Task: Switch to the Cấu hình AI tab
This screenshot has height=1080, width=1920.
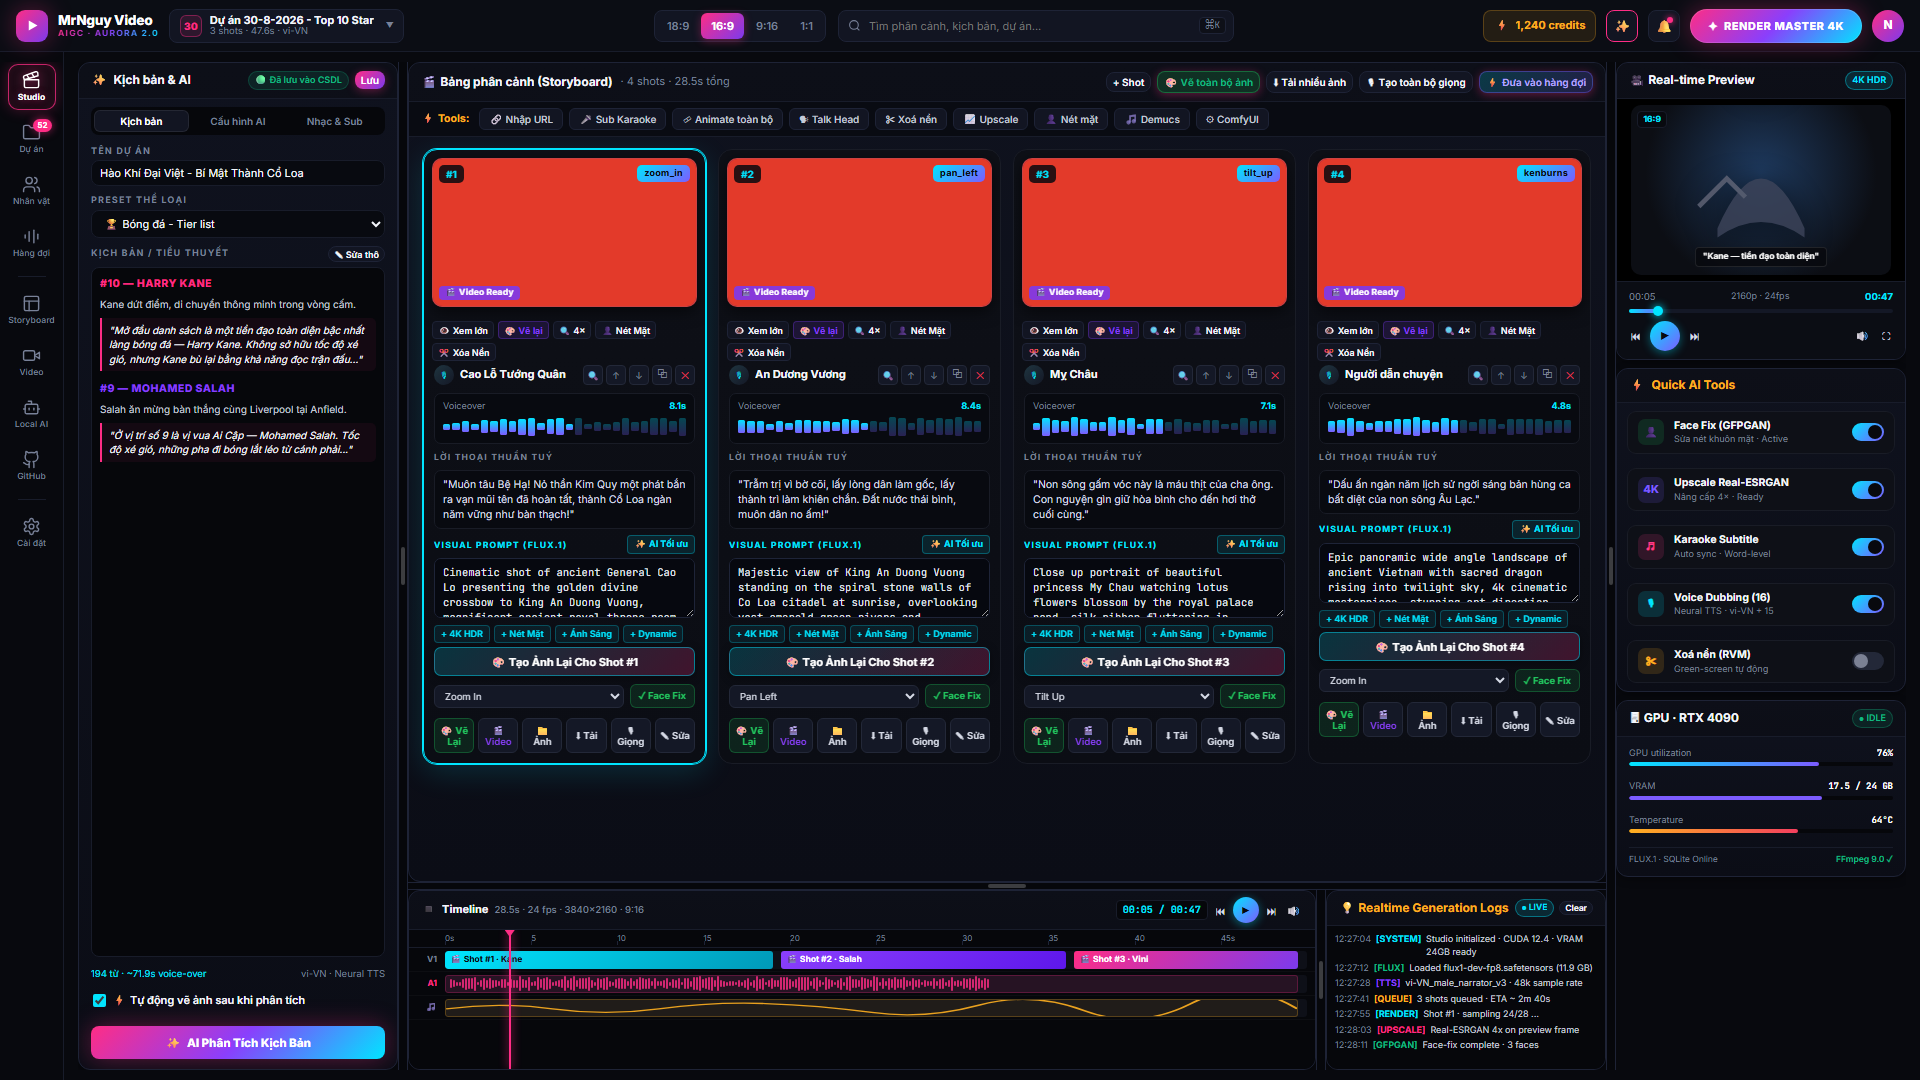Action: 238,121
